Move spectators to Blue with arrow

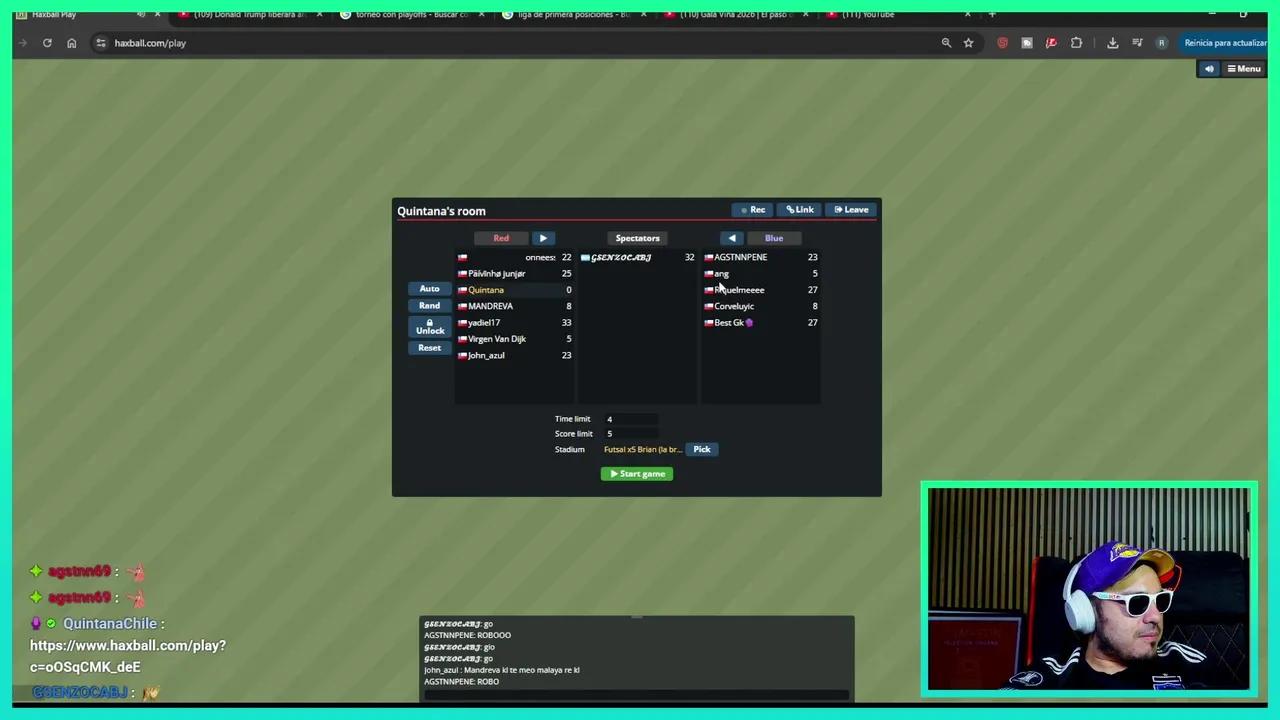click(x=732, y=238)
